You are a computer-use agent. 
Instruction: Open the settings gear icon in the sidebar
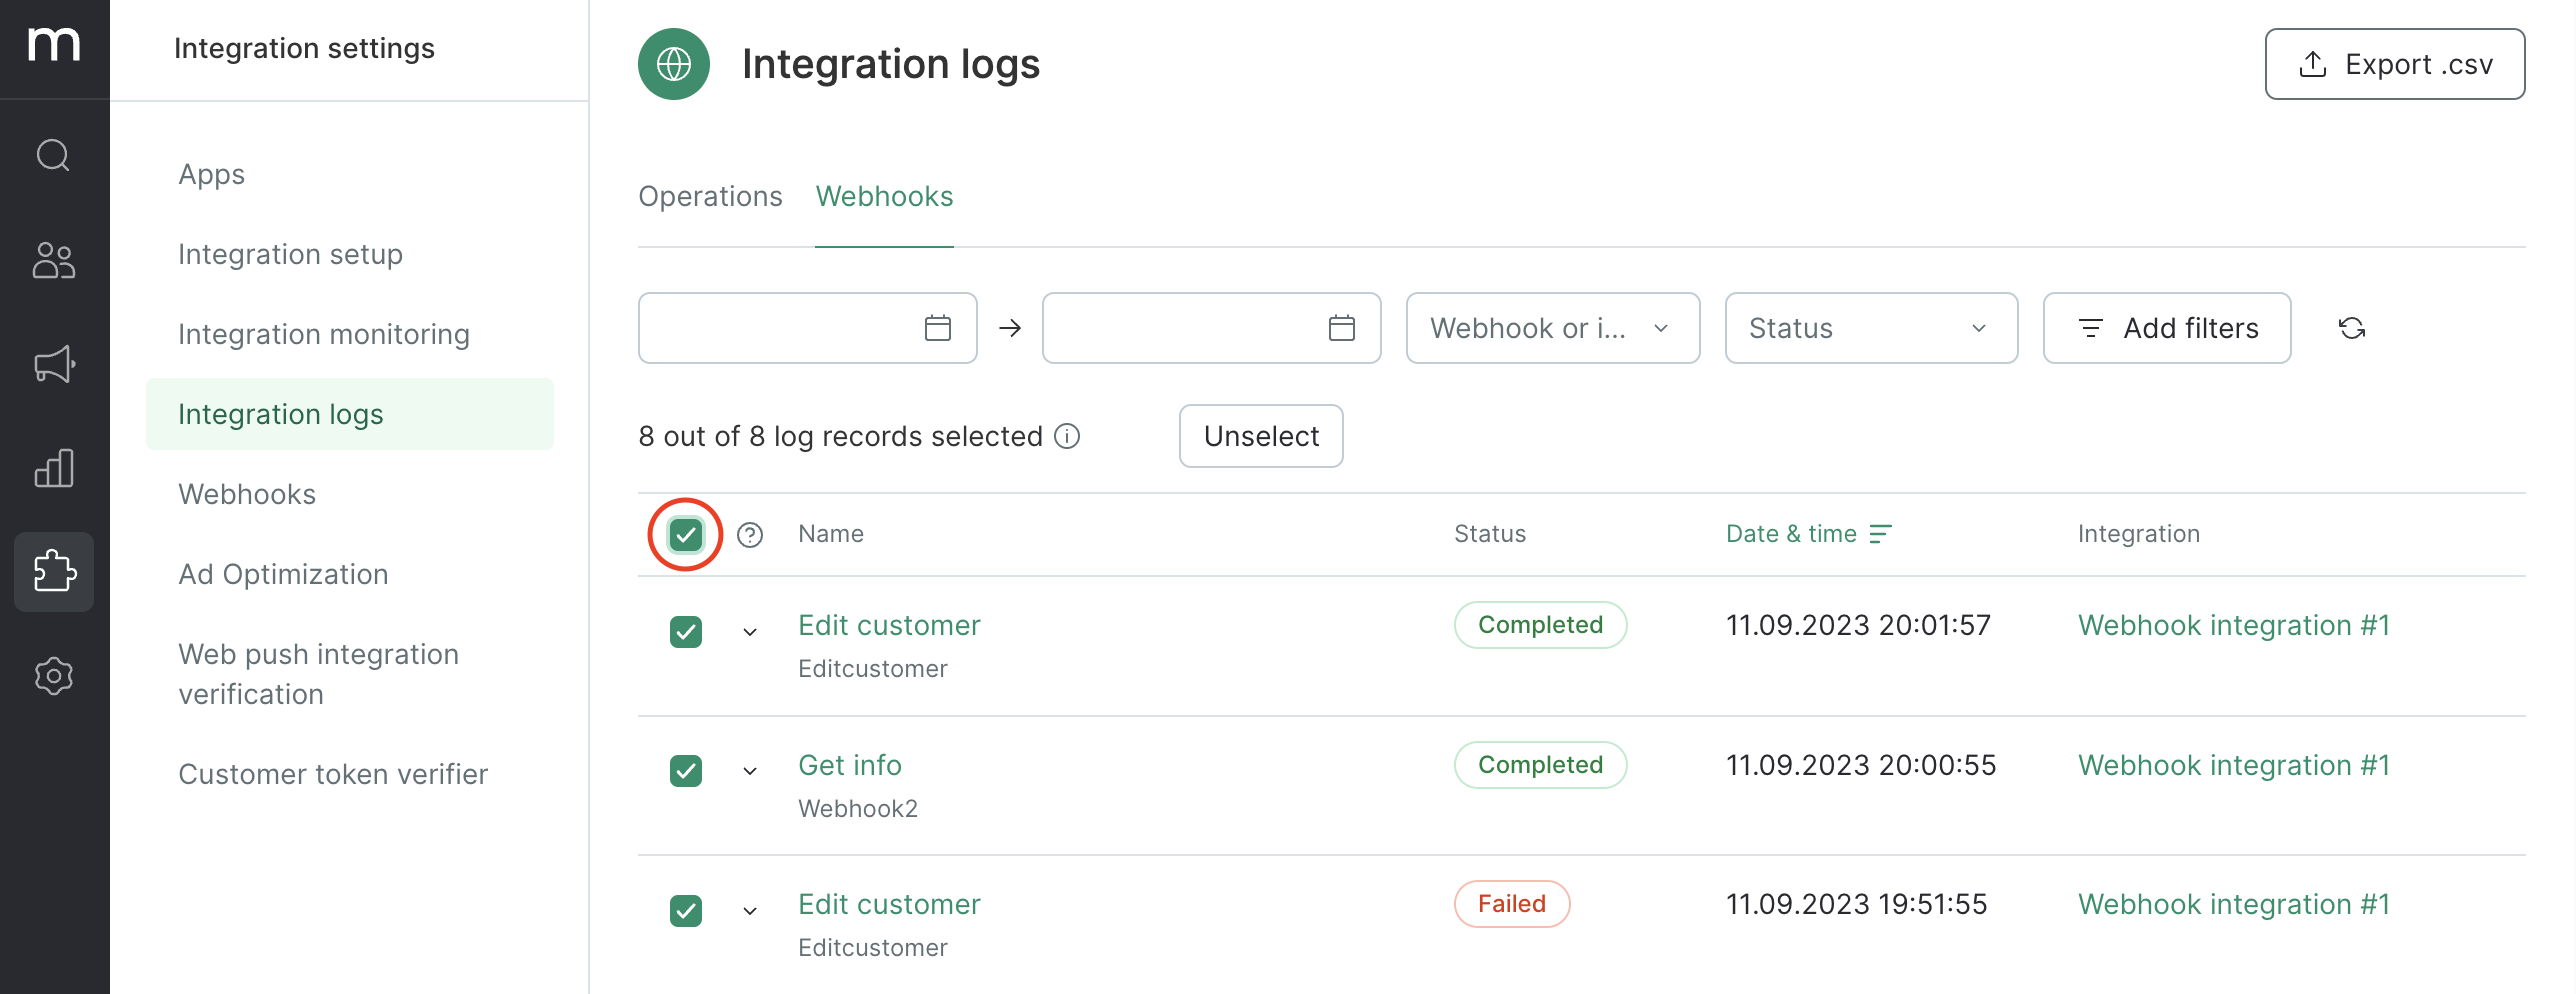click(x=54, y=677)
